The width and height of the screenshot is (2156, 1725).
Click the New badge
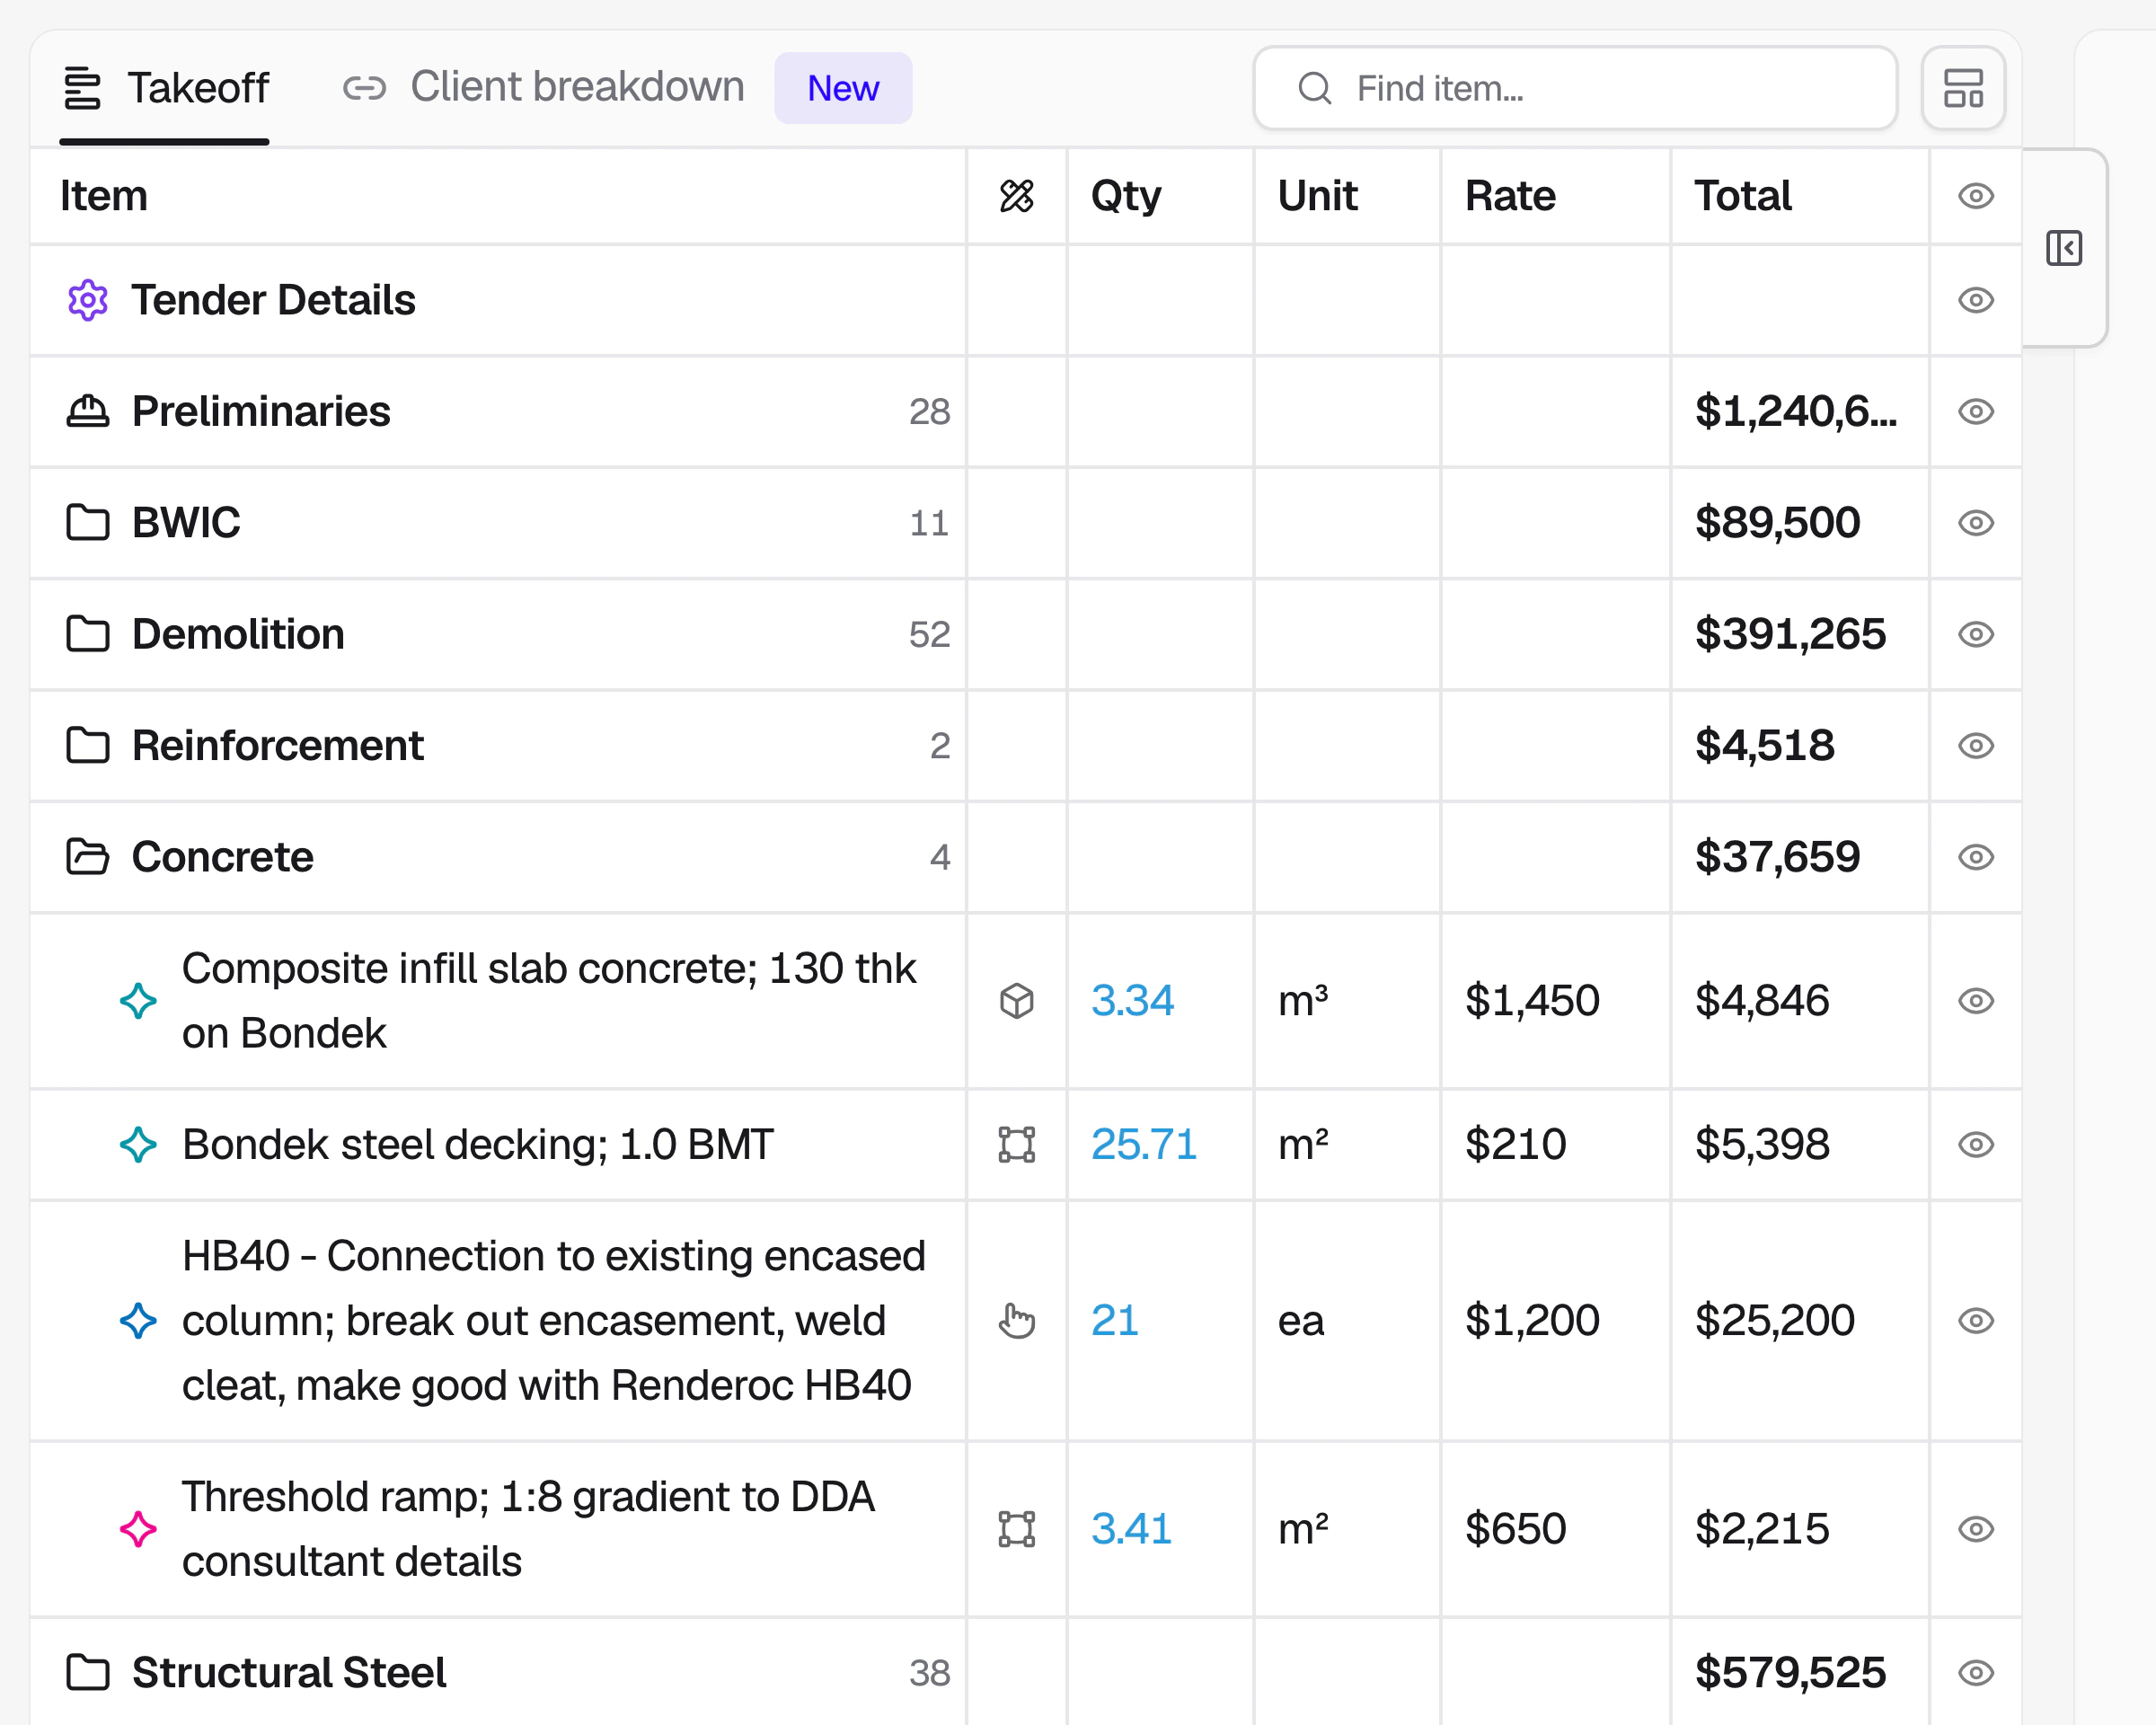[x=842, y=88]
